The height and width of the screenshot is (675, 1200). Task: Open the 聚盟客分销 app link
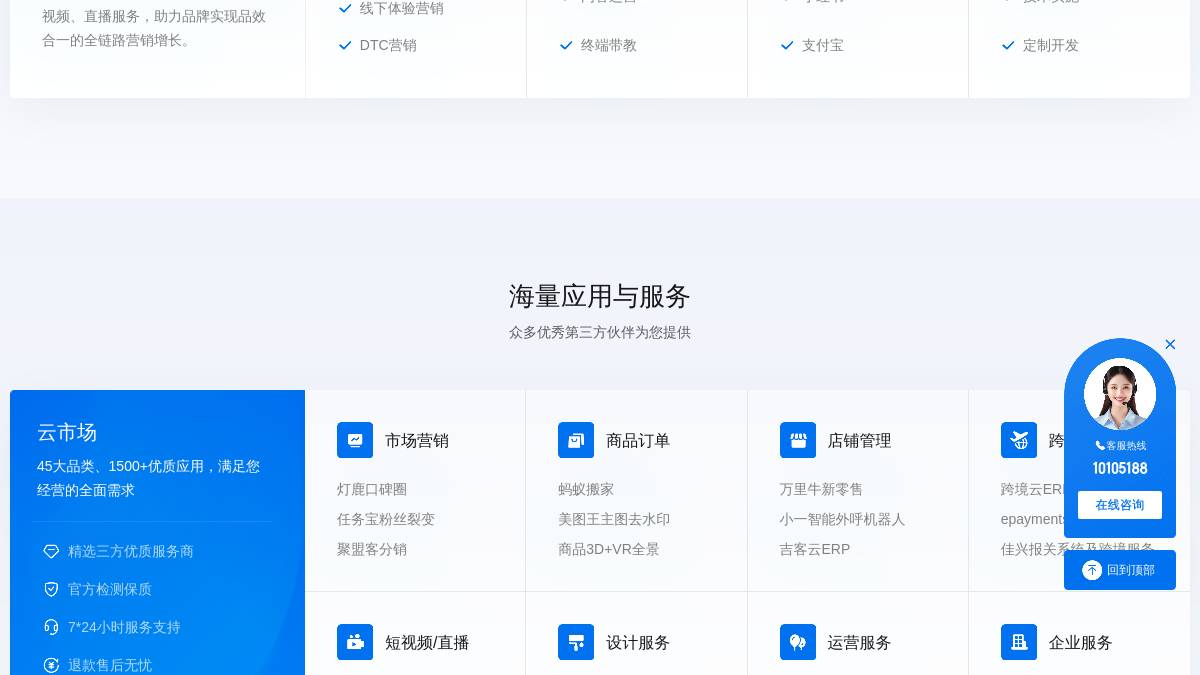pyautogui.click(x=372, y=549)
